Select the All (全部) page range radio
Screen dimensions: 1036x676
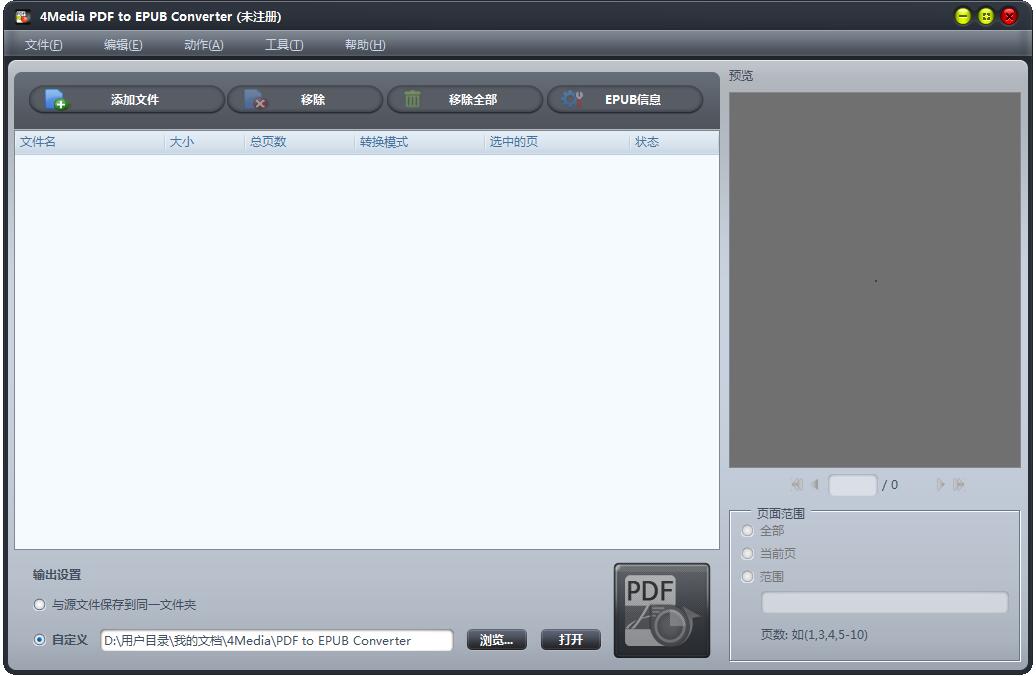(x=747, y=531)
